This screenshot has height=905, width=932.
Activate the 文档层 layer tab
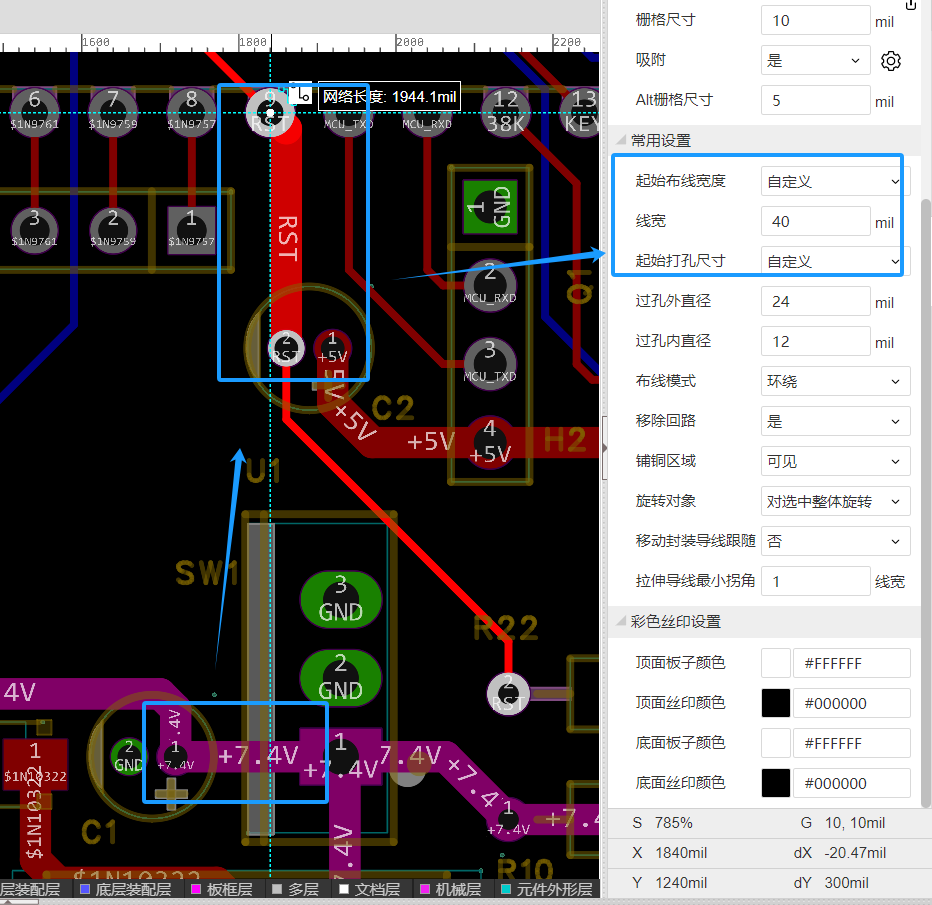pyautogui.click(x=370, y=889)
